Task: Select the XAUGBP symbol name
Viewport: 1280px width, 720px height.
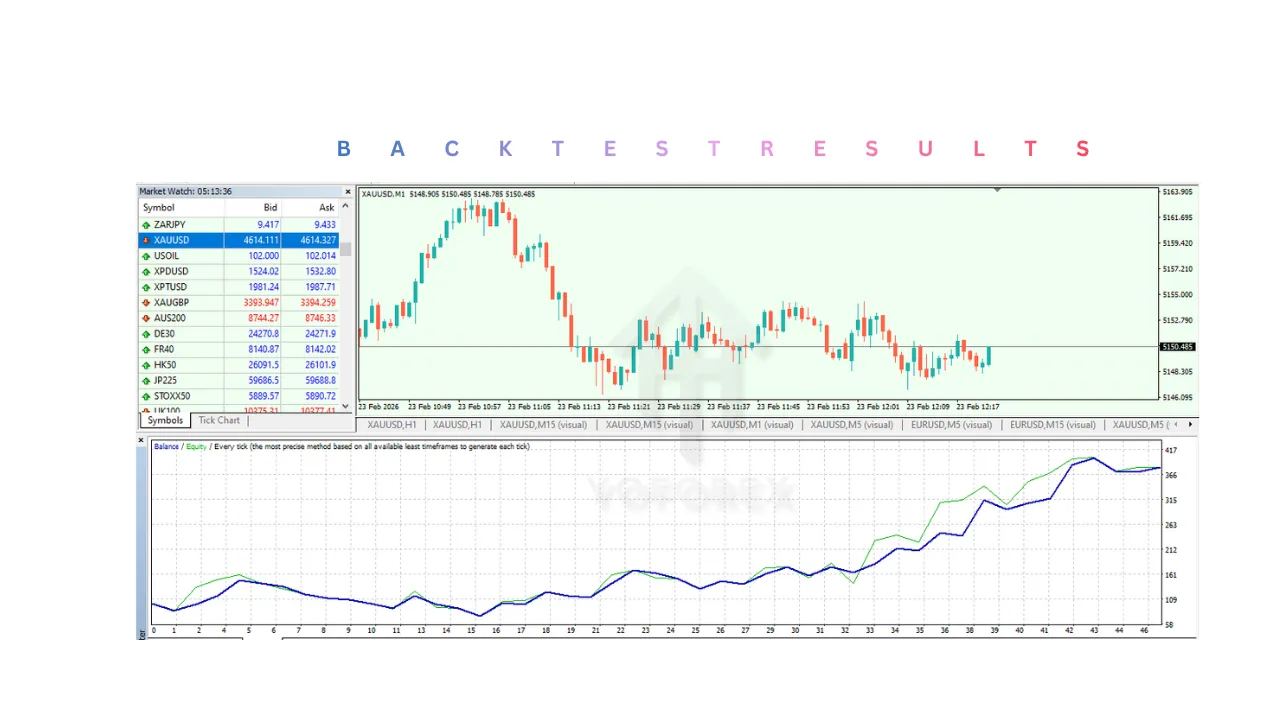Action: click(x=172, y=303)
